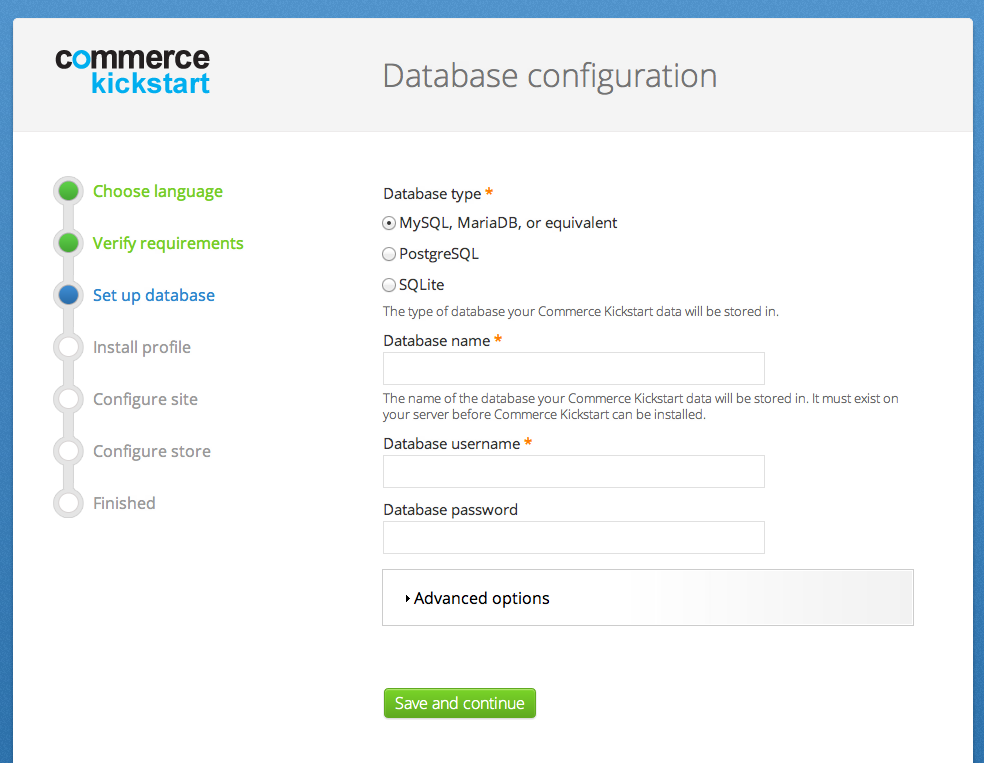
Task: Click the blue Set up database step circle
Action: pos(68,295)
